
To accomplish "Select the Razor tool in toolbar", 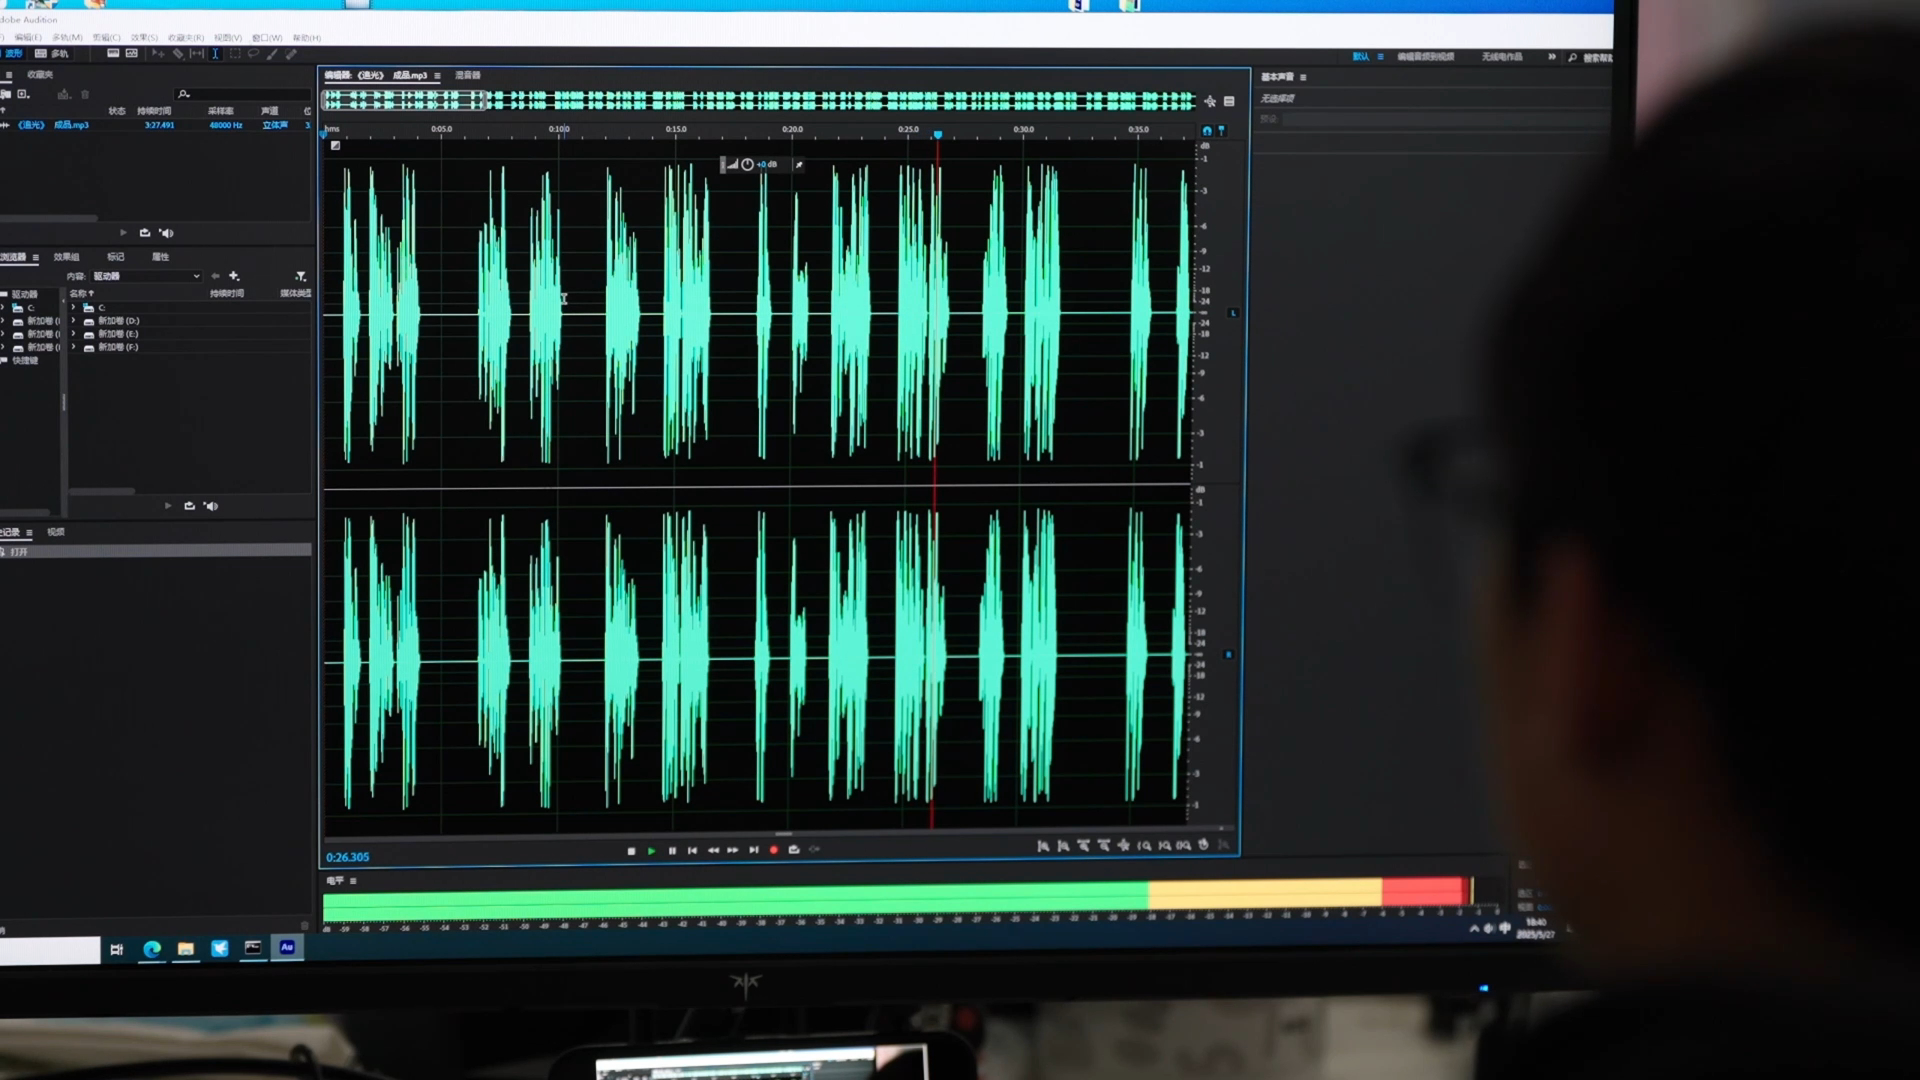I will 177,54.
